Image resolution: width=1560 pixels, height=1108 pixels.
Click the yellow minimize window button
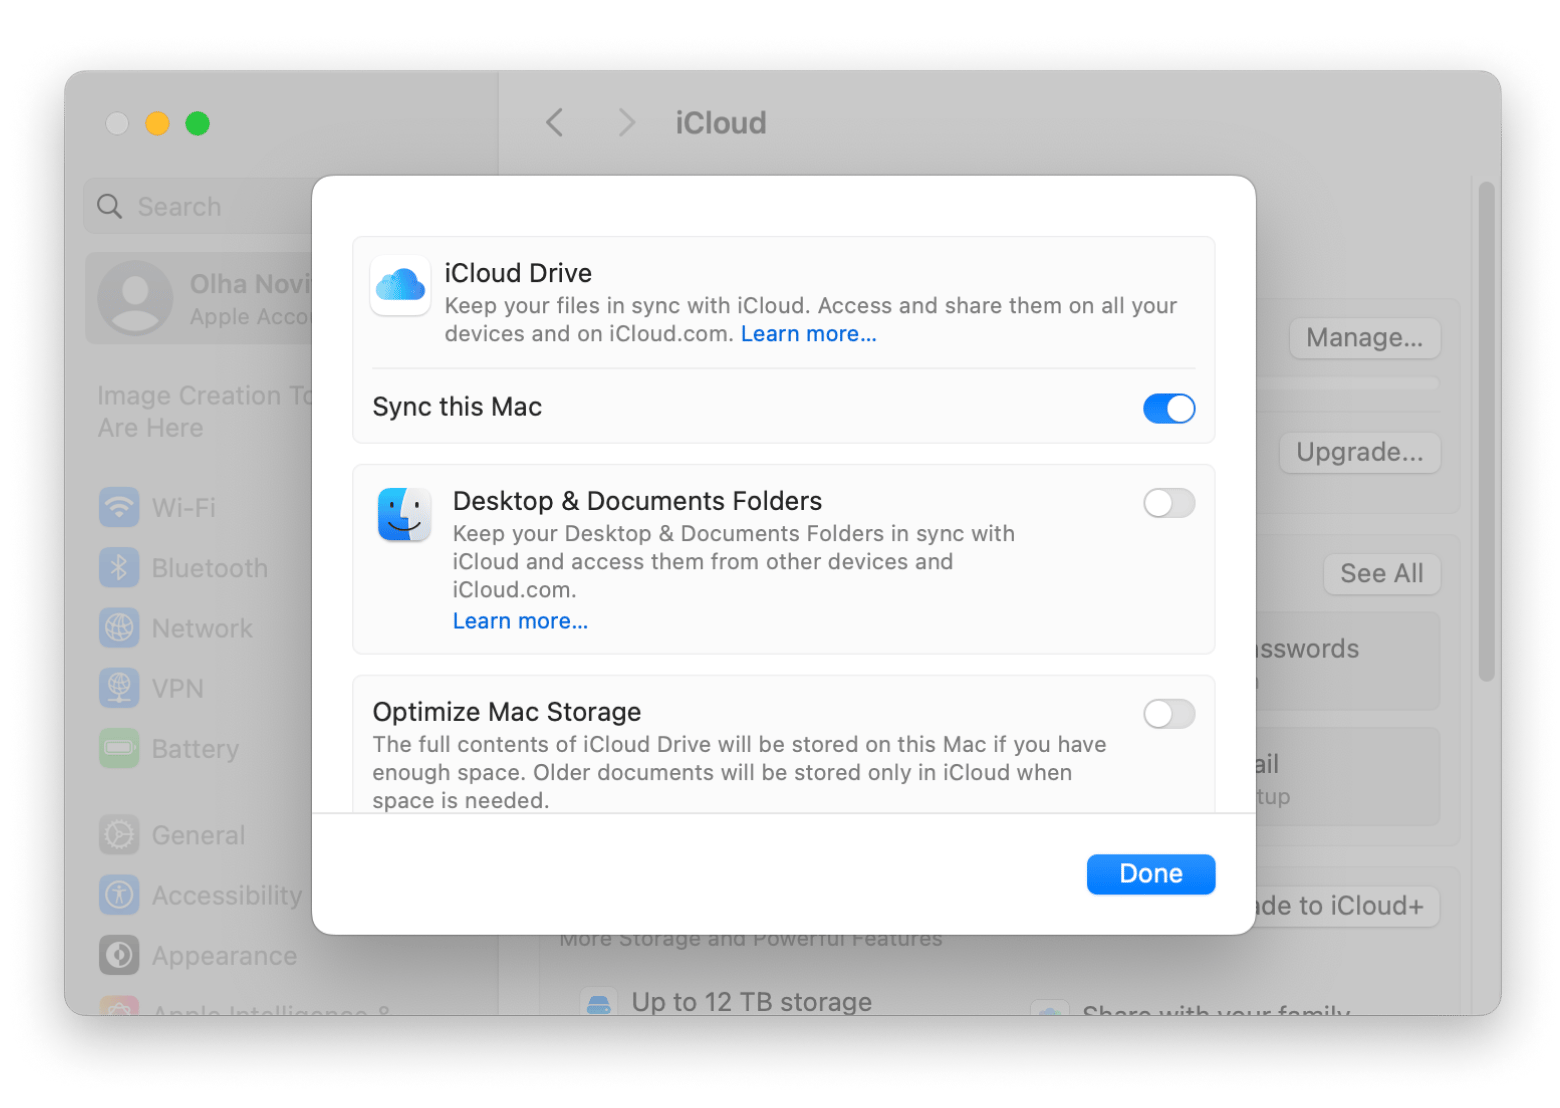[x=157, y=123]
